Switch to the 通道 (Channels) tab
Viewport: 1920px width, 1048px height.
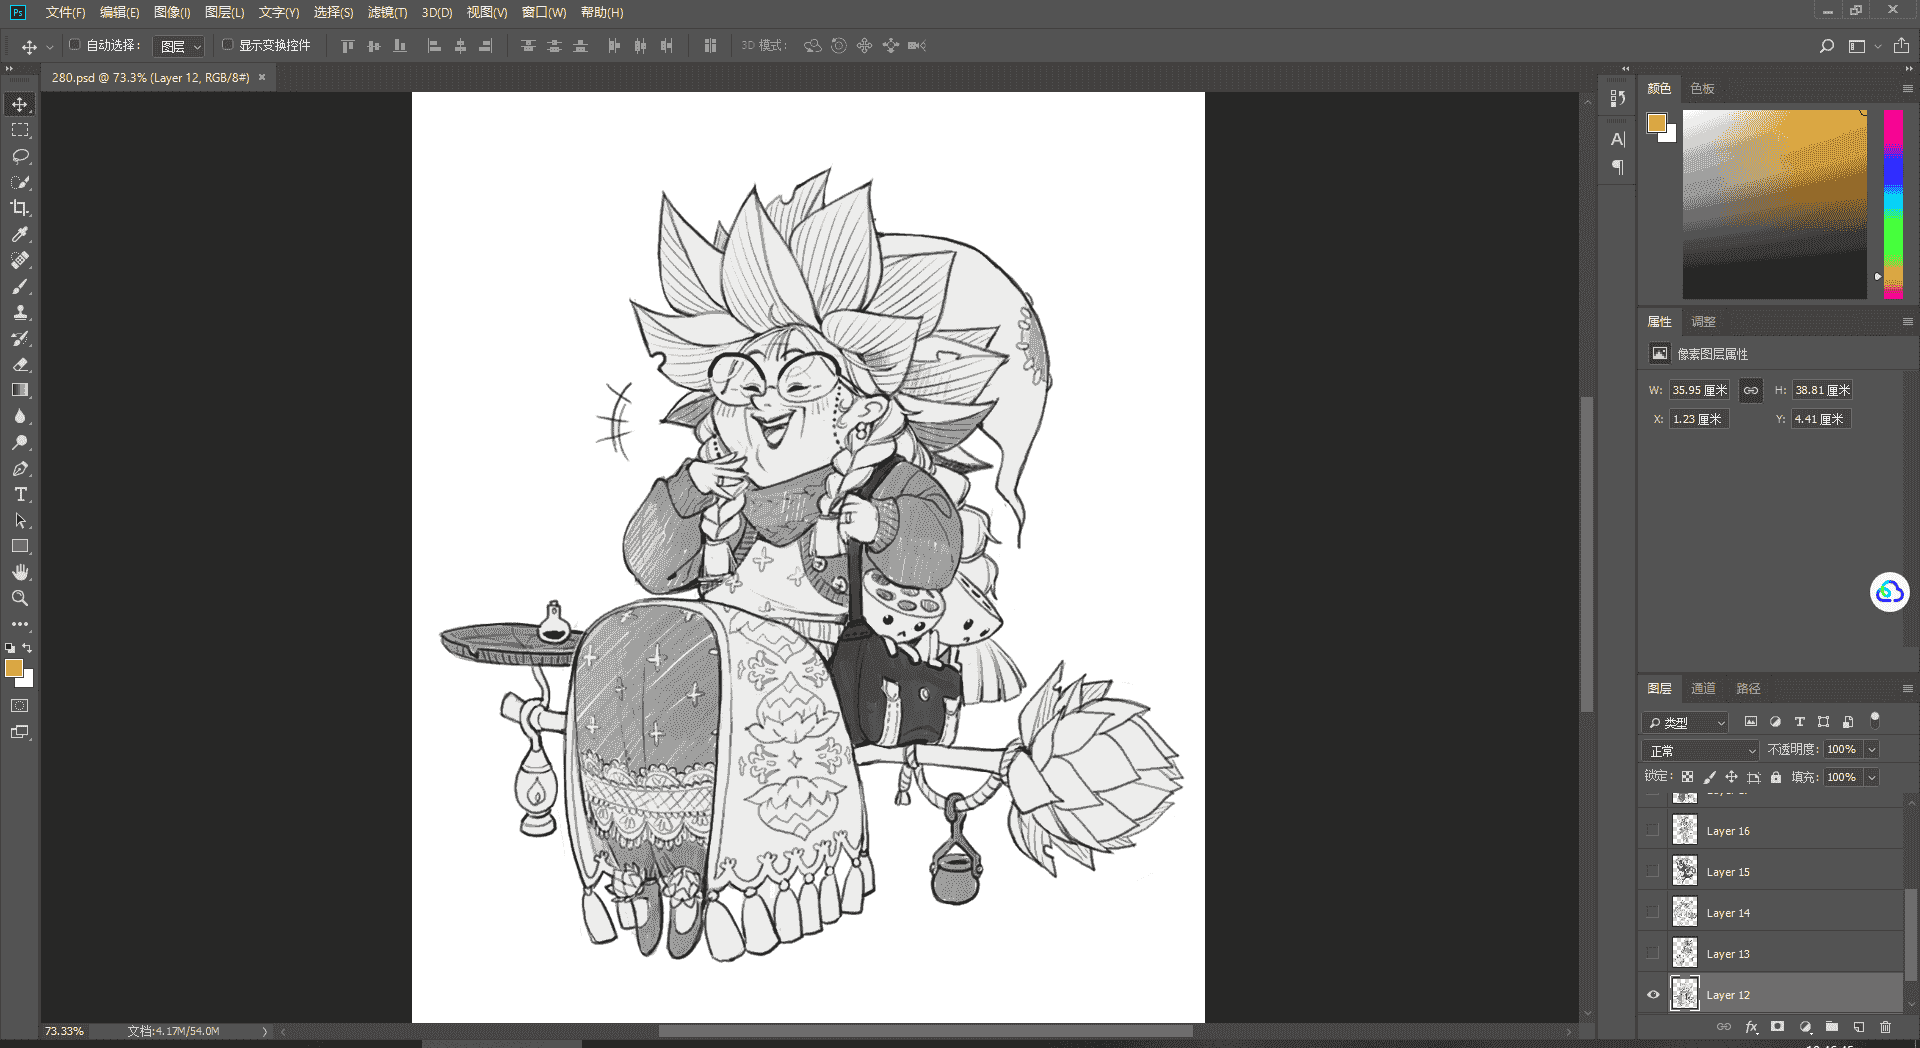click(x=1703, y=688)
